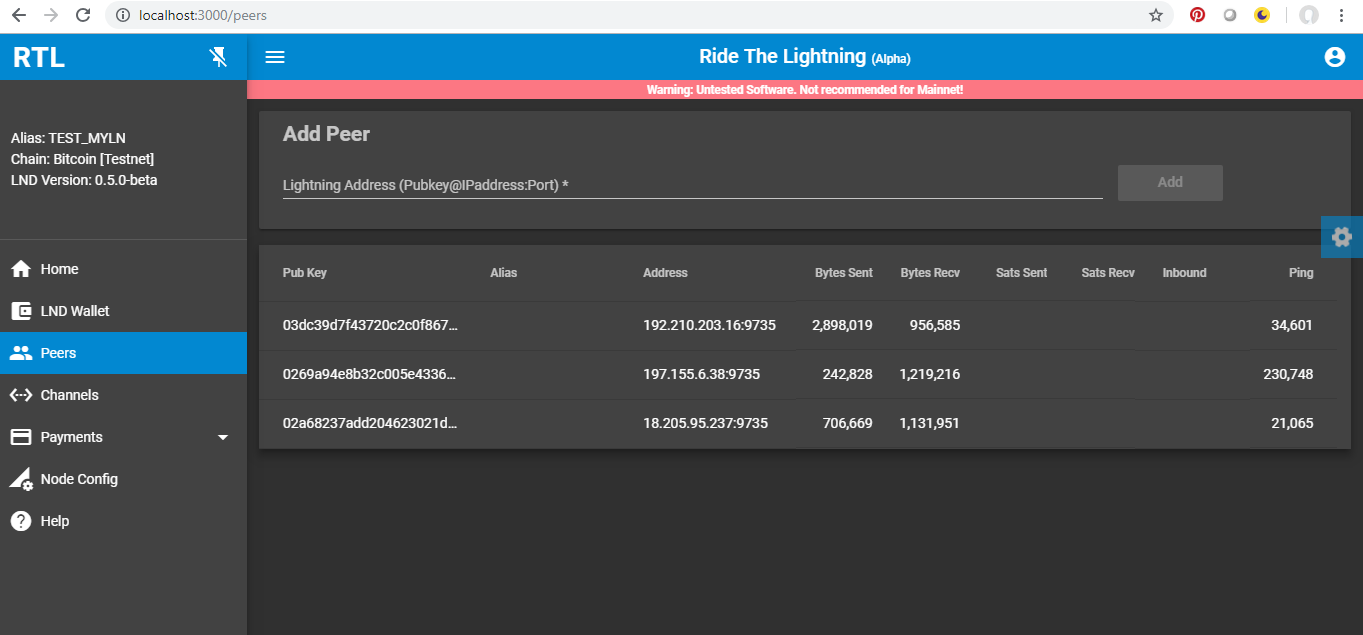
Task: Expand the Payments submenu arrow
Action: click(223, 438)
